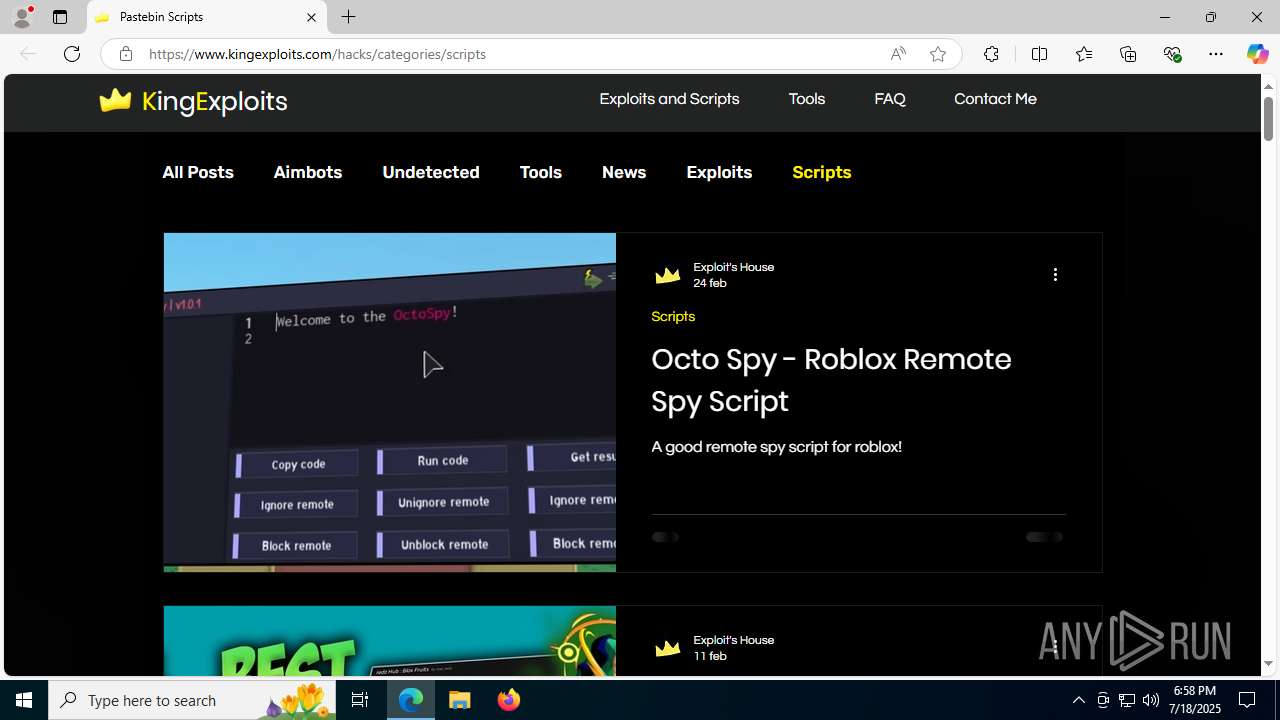Click the page scrollbar up arrow
Viewport: 1280px width, 720px height.
coord(1268,85)
